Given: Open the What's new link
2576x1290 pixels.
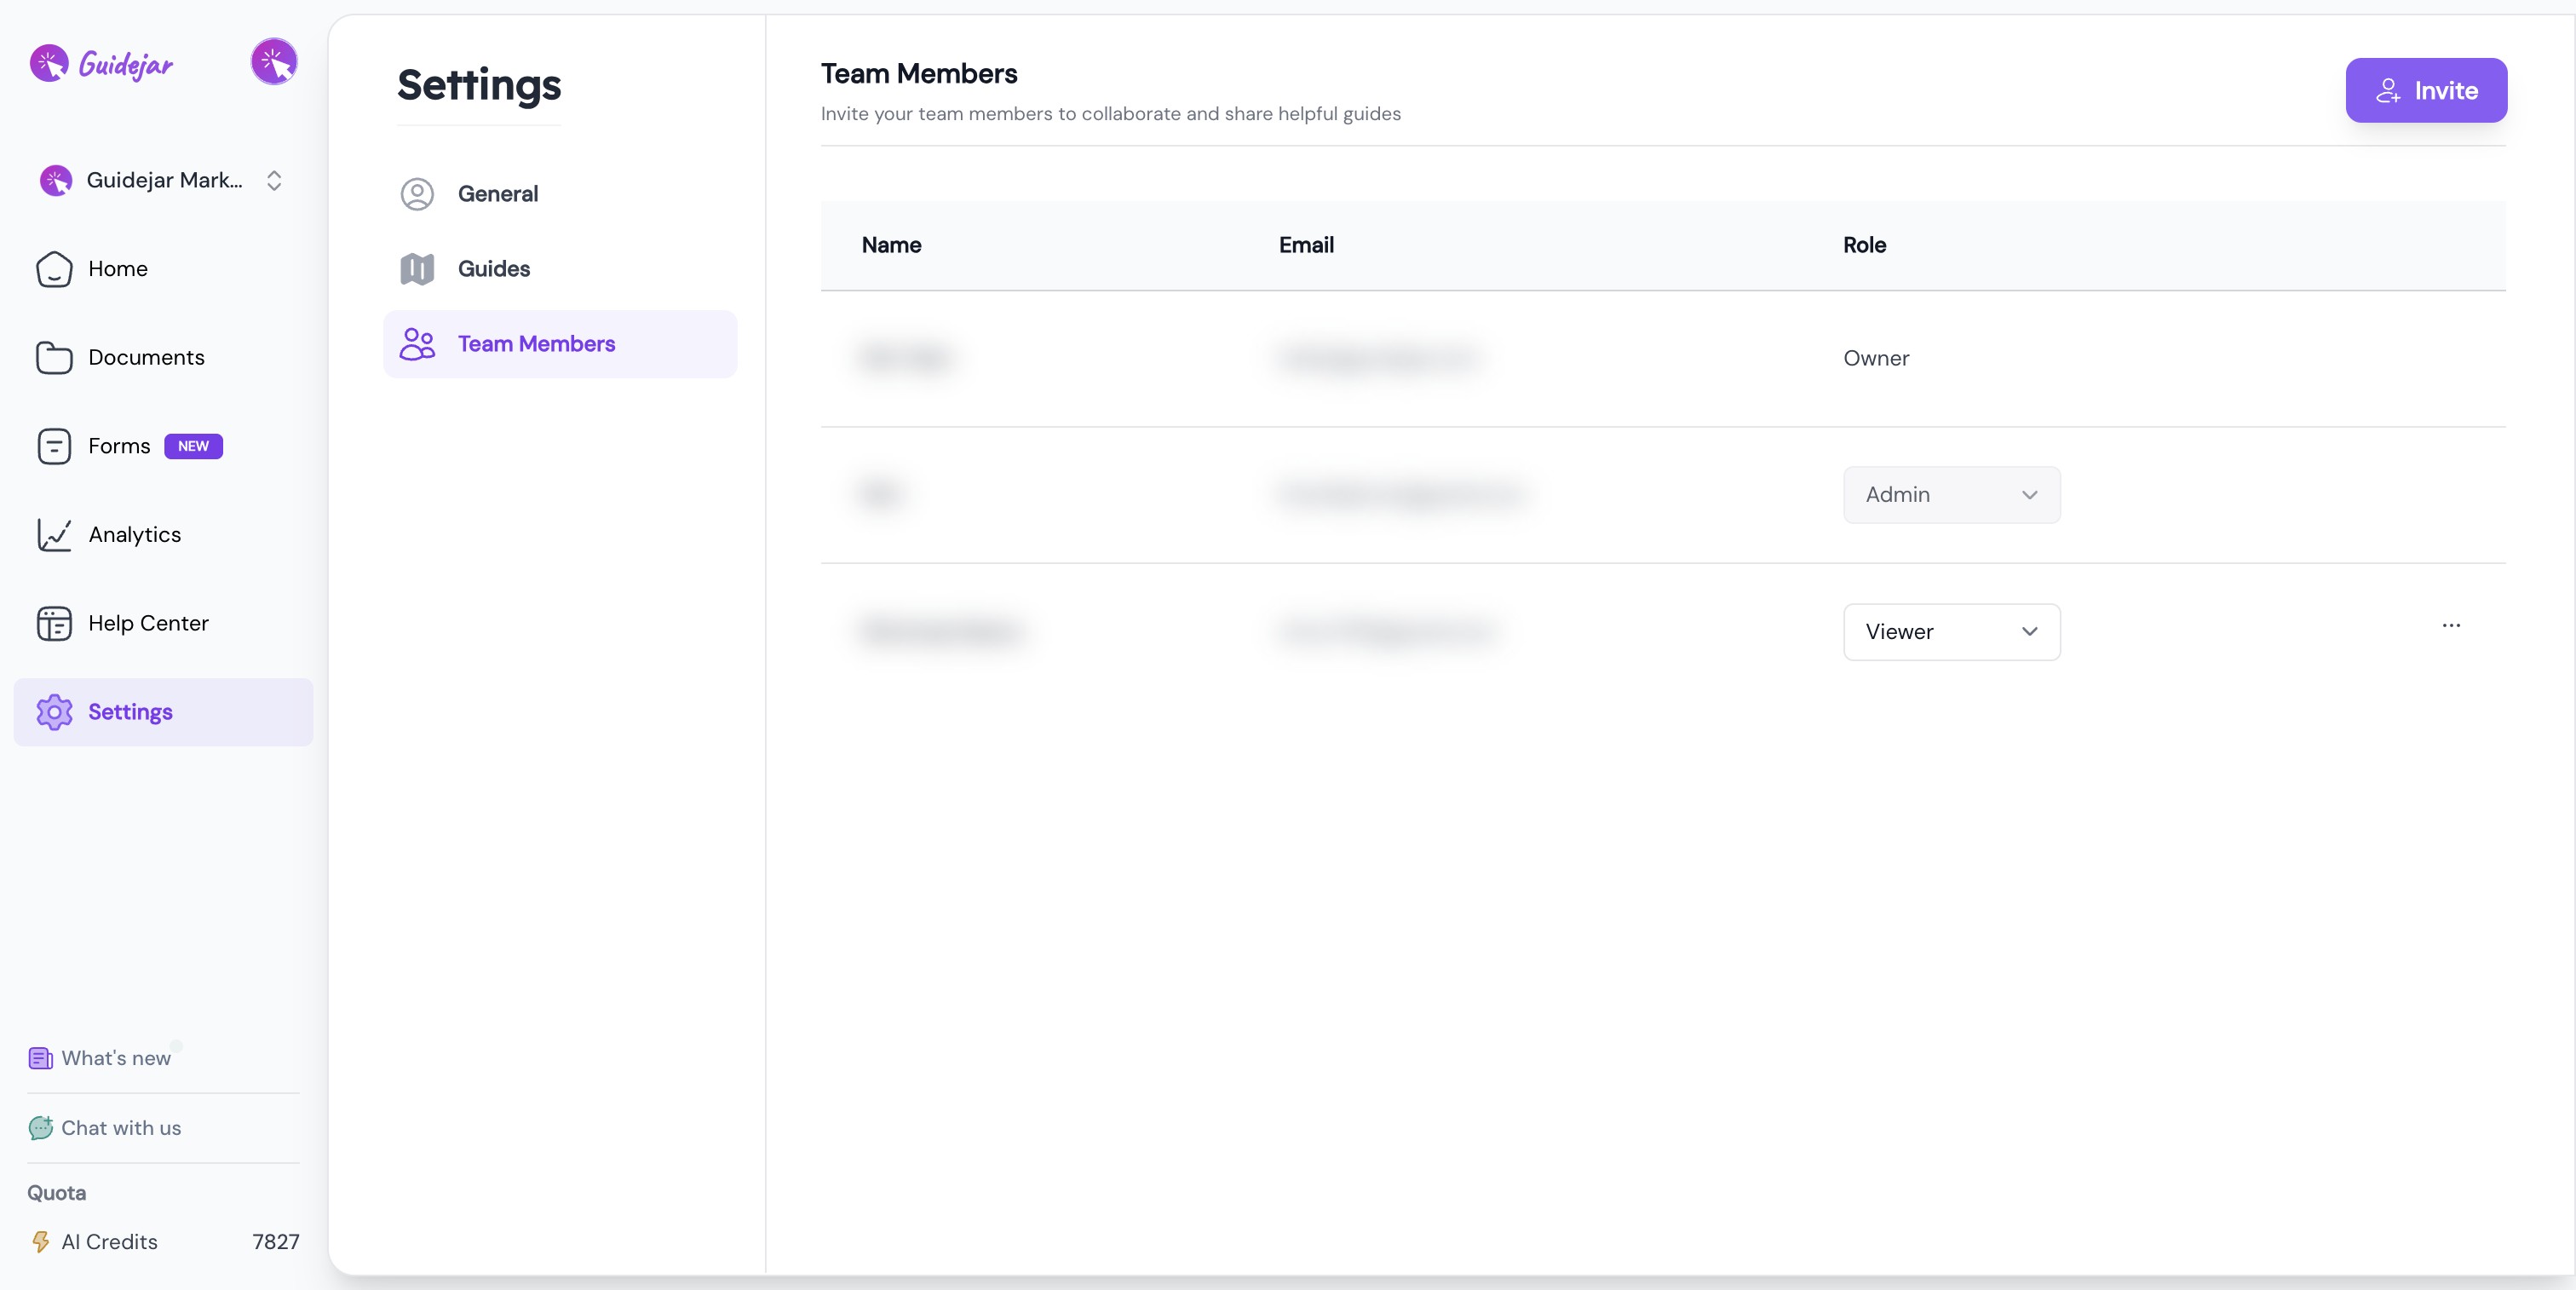Looking at the screenshot, I should 115,1058.
